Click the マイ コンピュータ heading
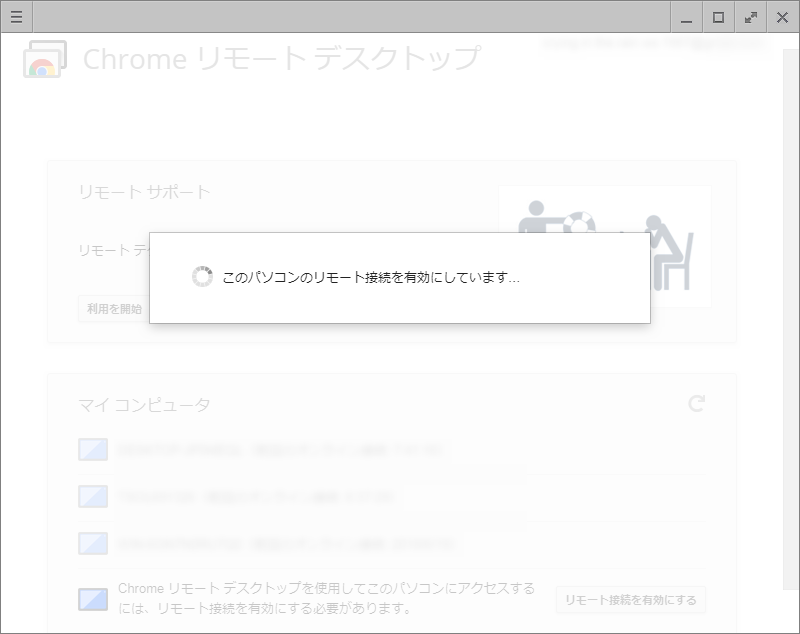Image resolution: width=800 pixels, height=634 pixels. point(144,405)
